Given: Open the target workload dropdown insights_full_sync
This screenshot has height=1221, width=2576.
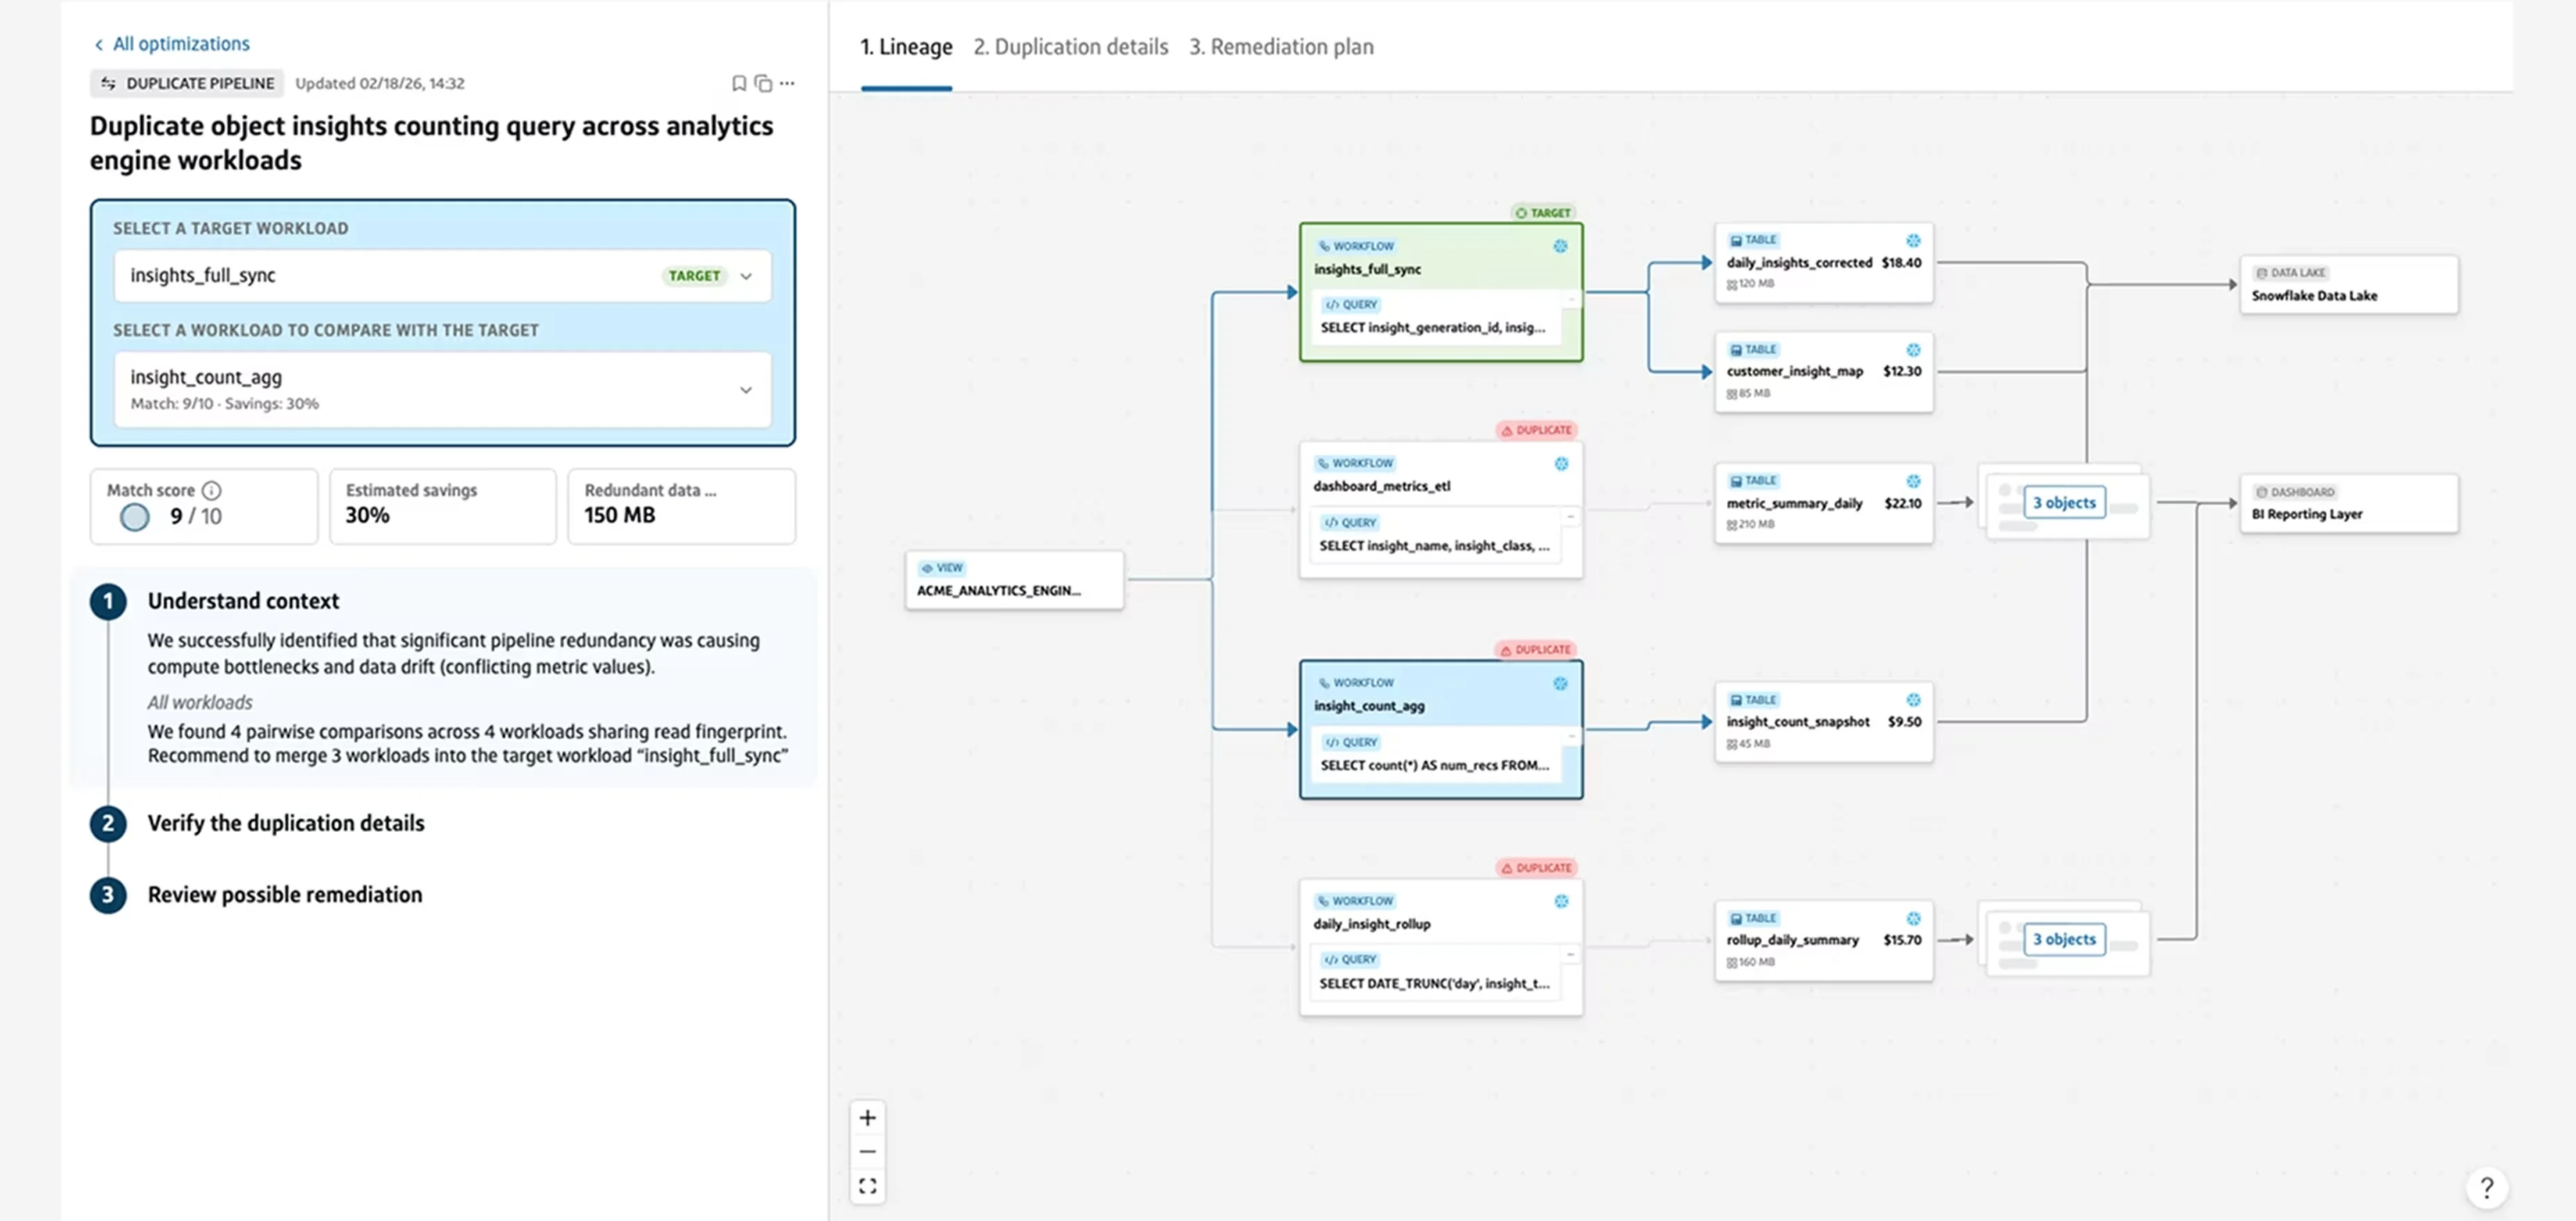Looking at the screenshot, I should (x=442, y=275).
